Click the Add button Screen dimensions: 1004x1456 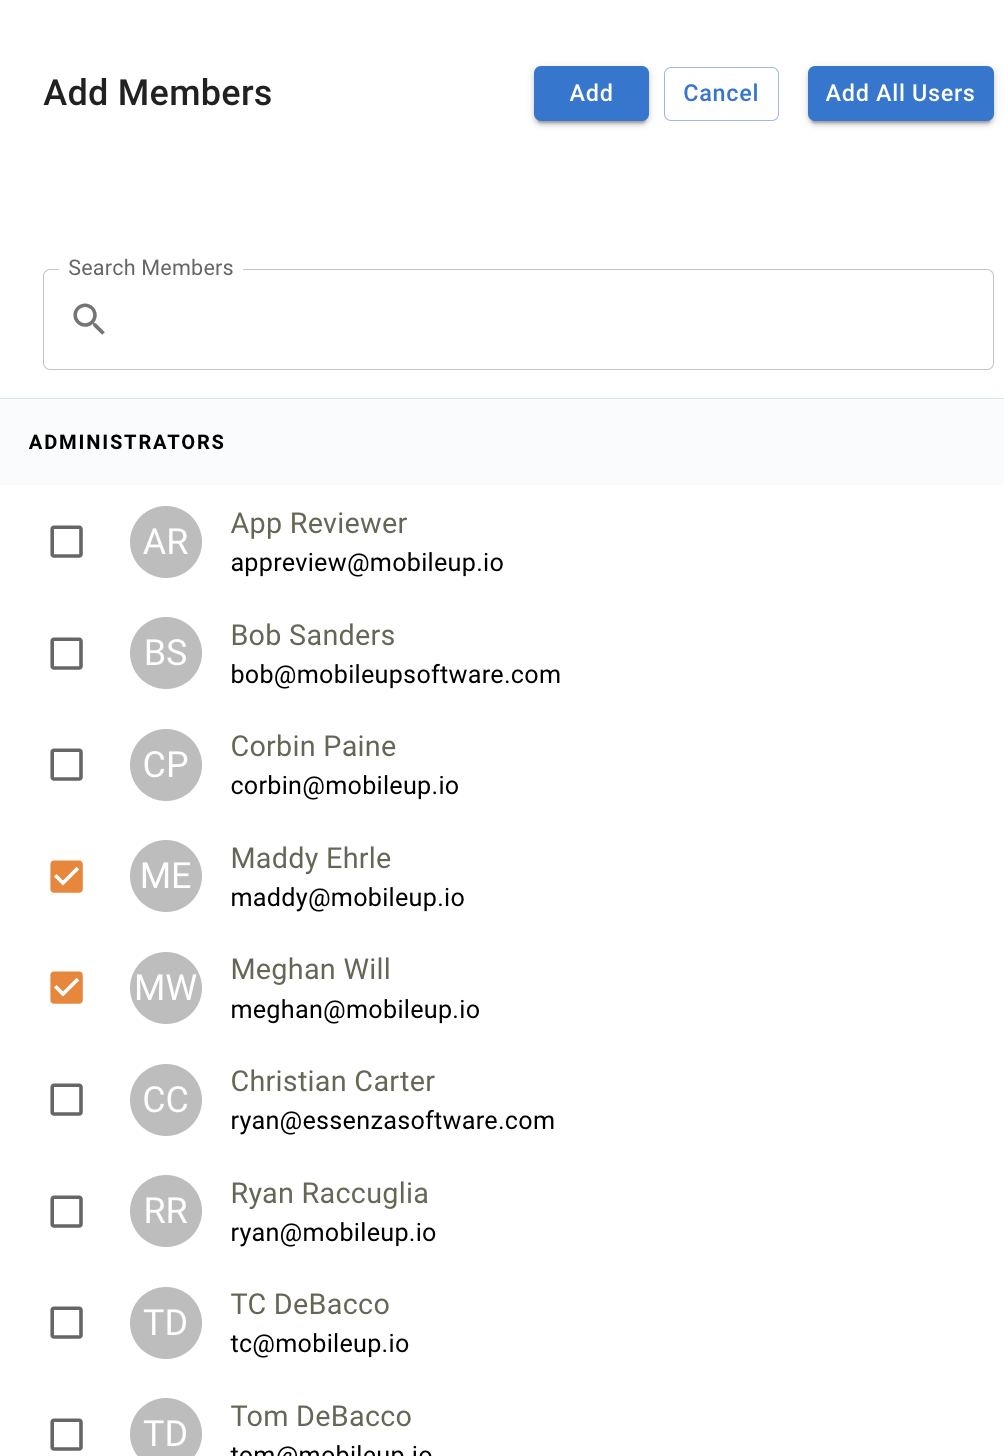click(591, 93)
